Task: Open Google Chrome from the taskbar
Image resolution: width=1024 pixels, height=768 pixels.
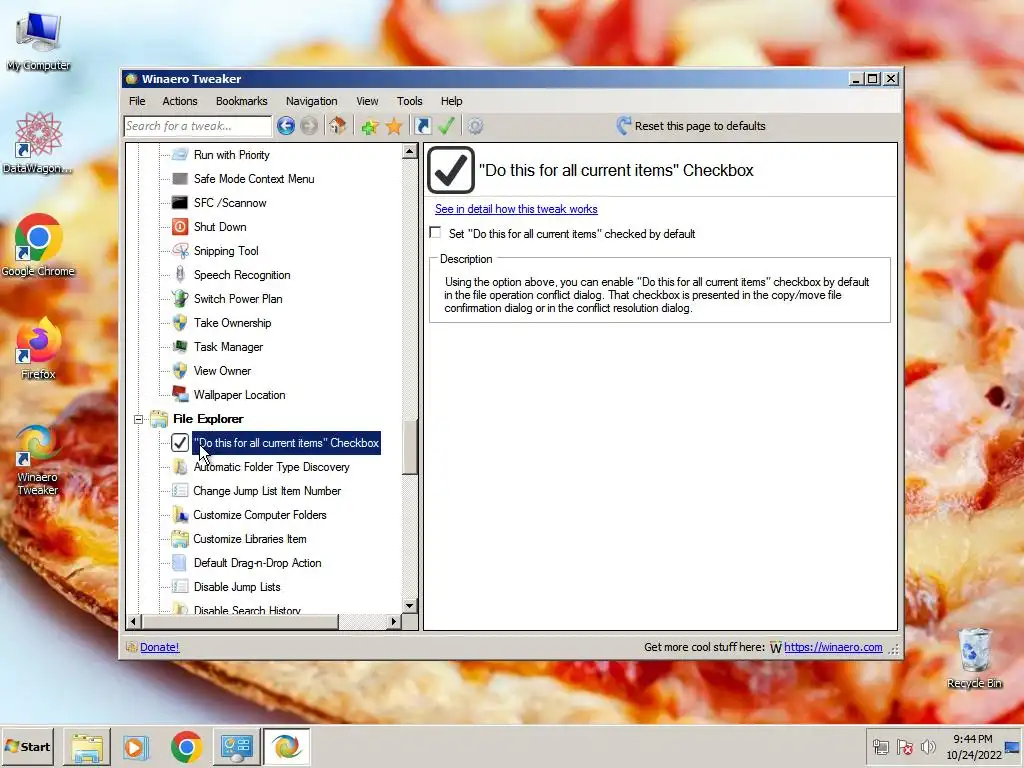Action: click(187, 746)
